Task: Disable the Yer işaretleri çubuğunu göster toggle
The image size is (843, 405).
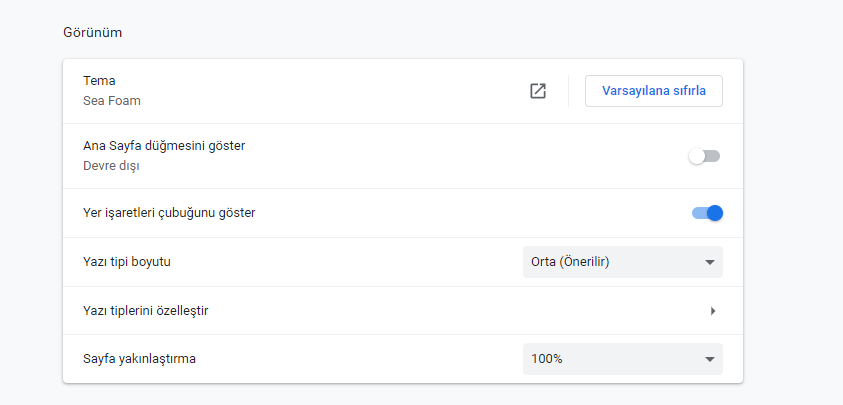Action: (x=707, y=213)
